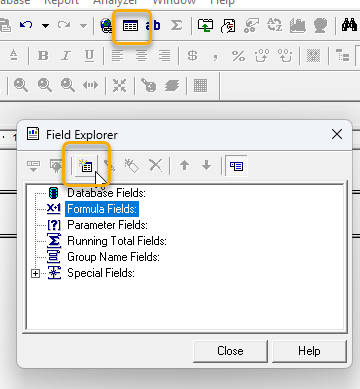Apply comma thousands separator format
The image size is (360, 389).
(215, 58)
